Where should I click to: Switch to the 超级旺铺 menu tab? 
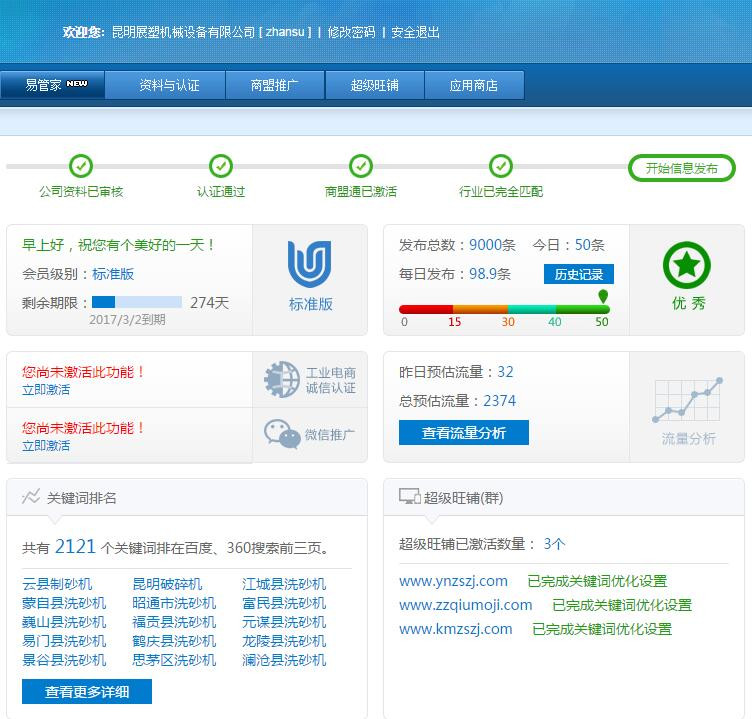click(x=374, y=85)
